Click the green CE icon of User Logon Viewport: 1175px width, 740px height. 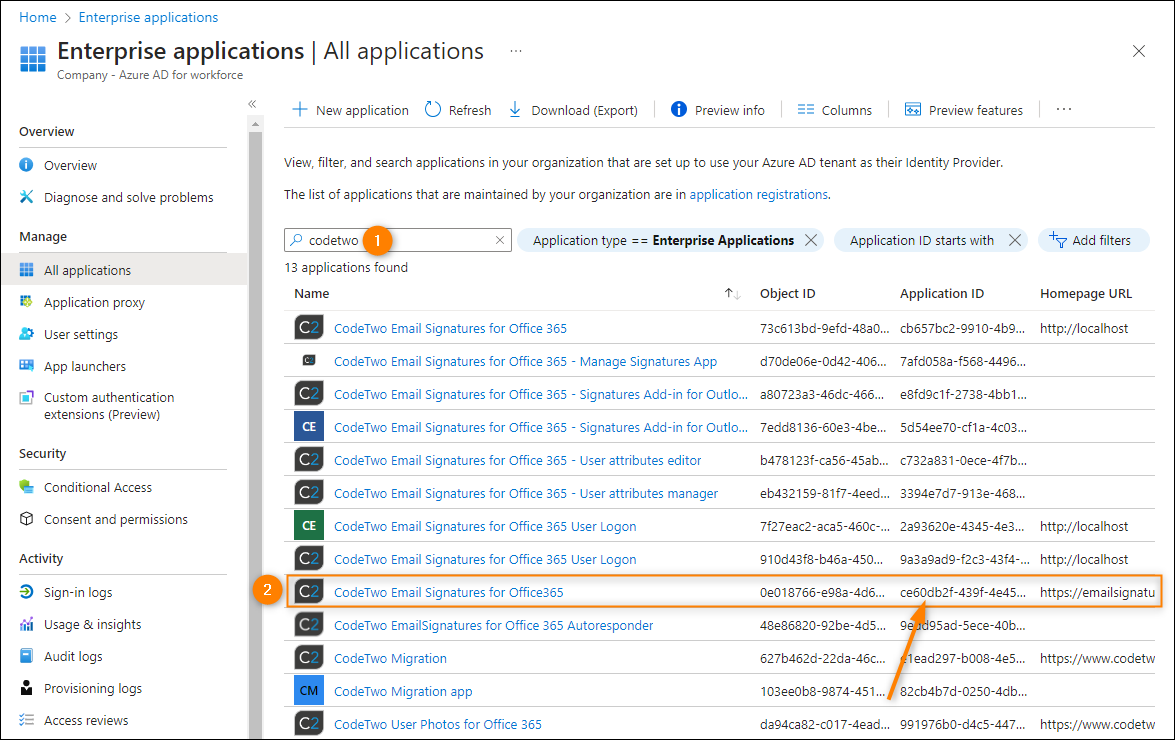309,526
